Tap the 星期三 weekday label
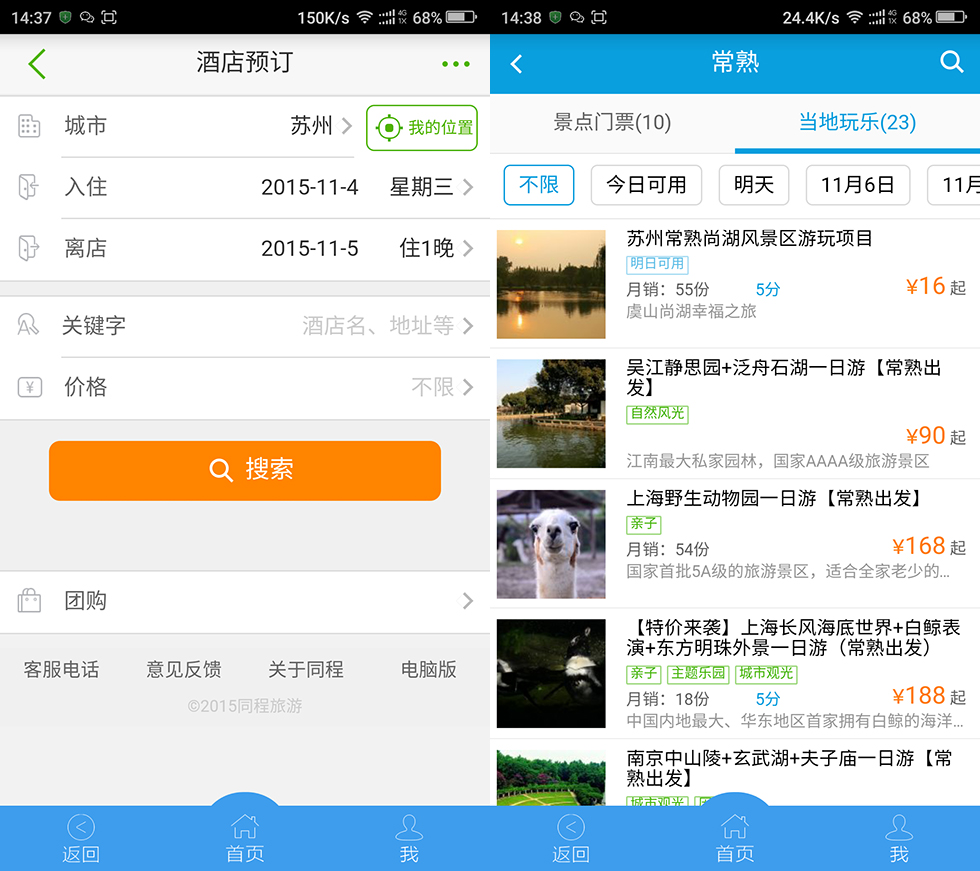Viewport: 980px width, 871px height. (422, 187)
